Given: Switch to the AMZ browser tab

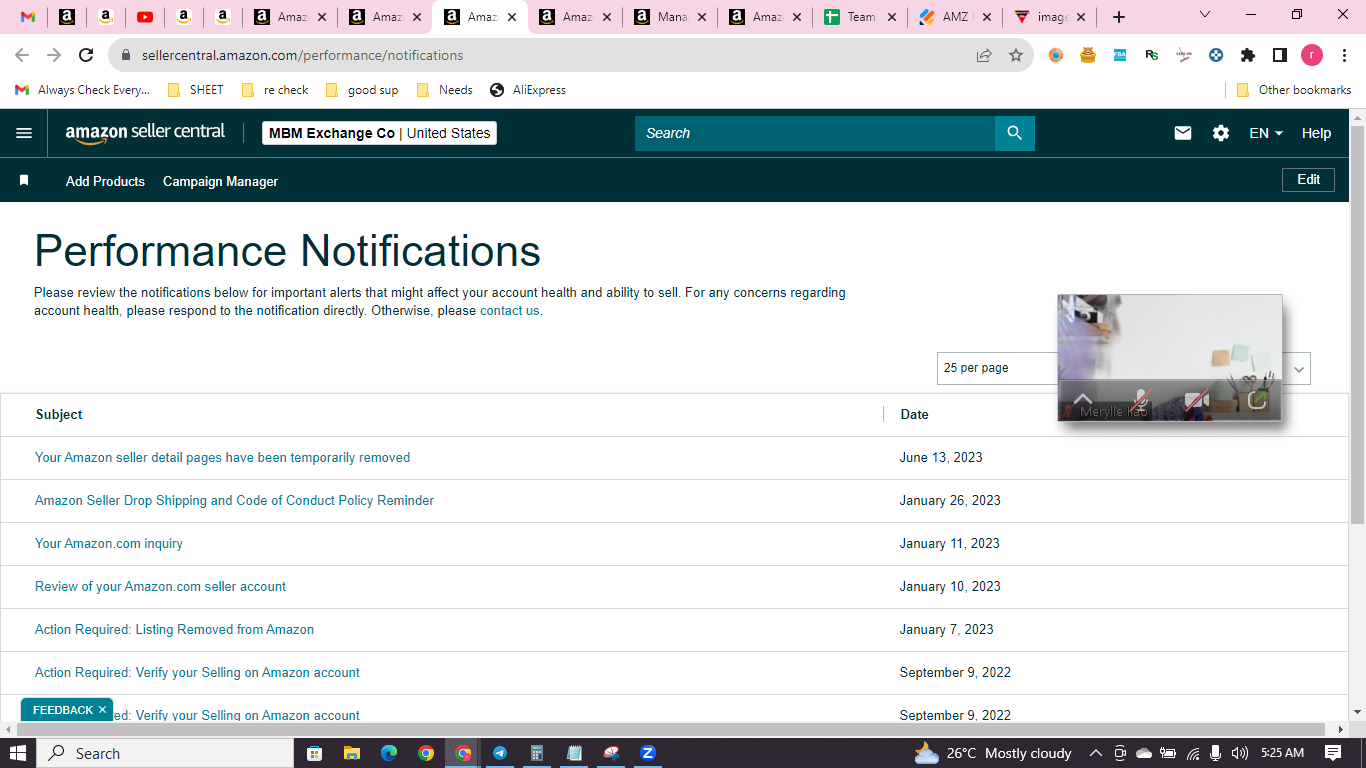Looking at the screenshot, I should tap(955, 17).
